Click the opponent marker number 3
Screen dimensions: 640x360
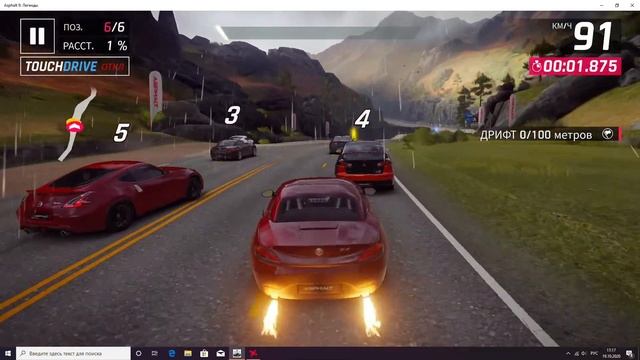[232, 115]
